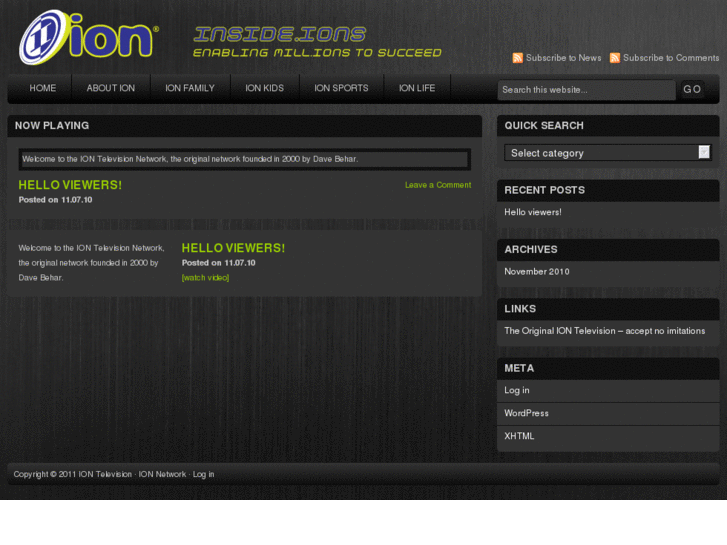This screenshot has height=545, width=727.
Task: Expand the Select category dropdown
Action: 607,153
